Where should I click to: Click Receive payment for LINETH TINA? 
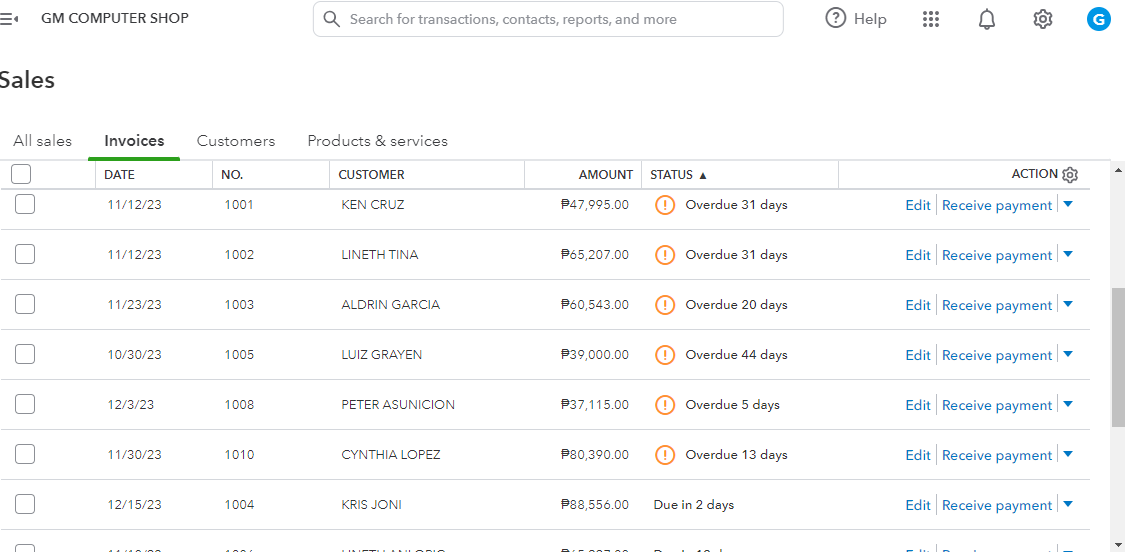tap(997, 255)
